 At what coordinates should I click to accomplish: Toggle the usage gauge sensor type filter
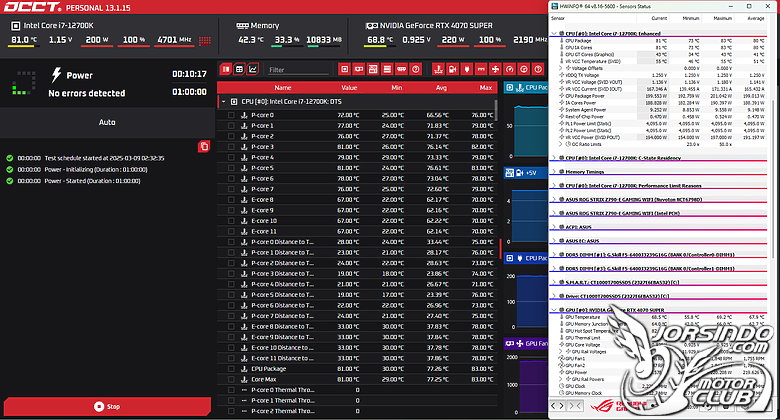(509, 69)
